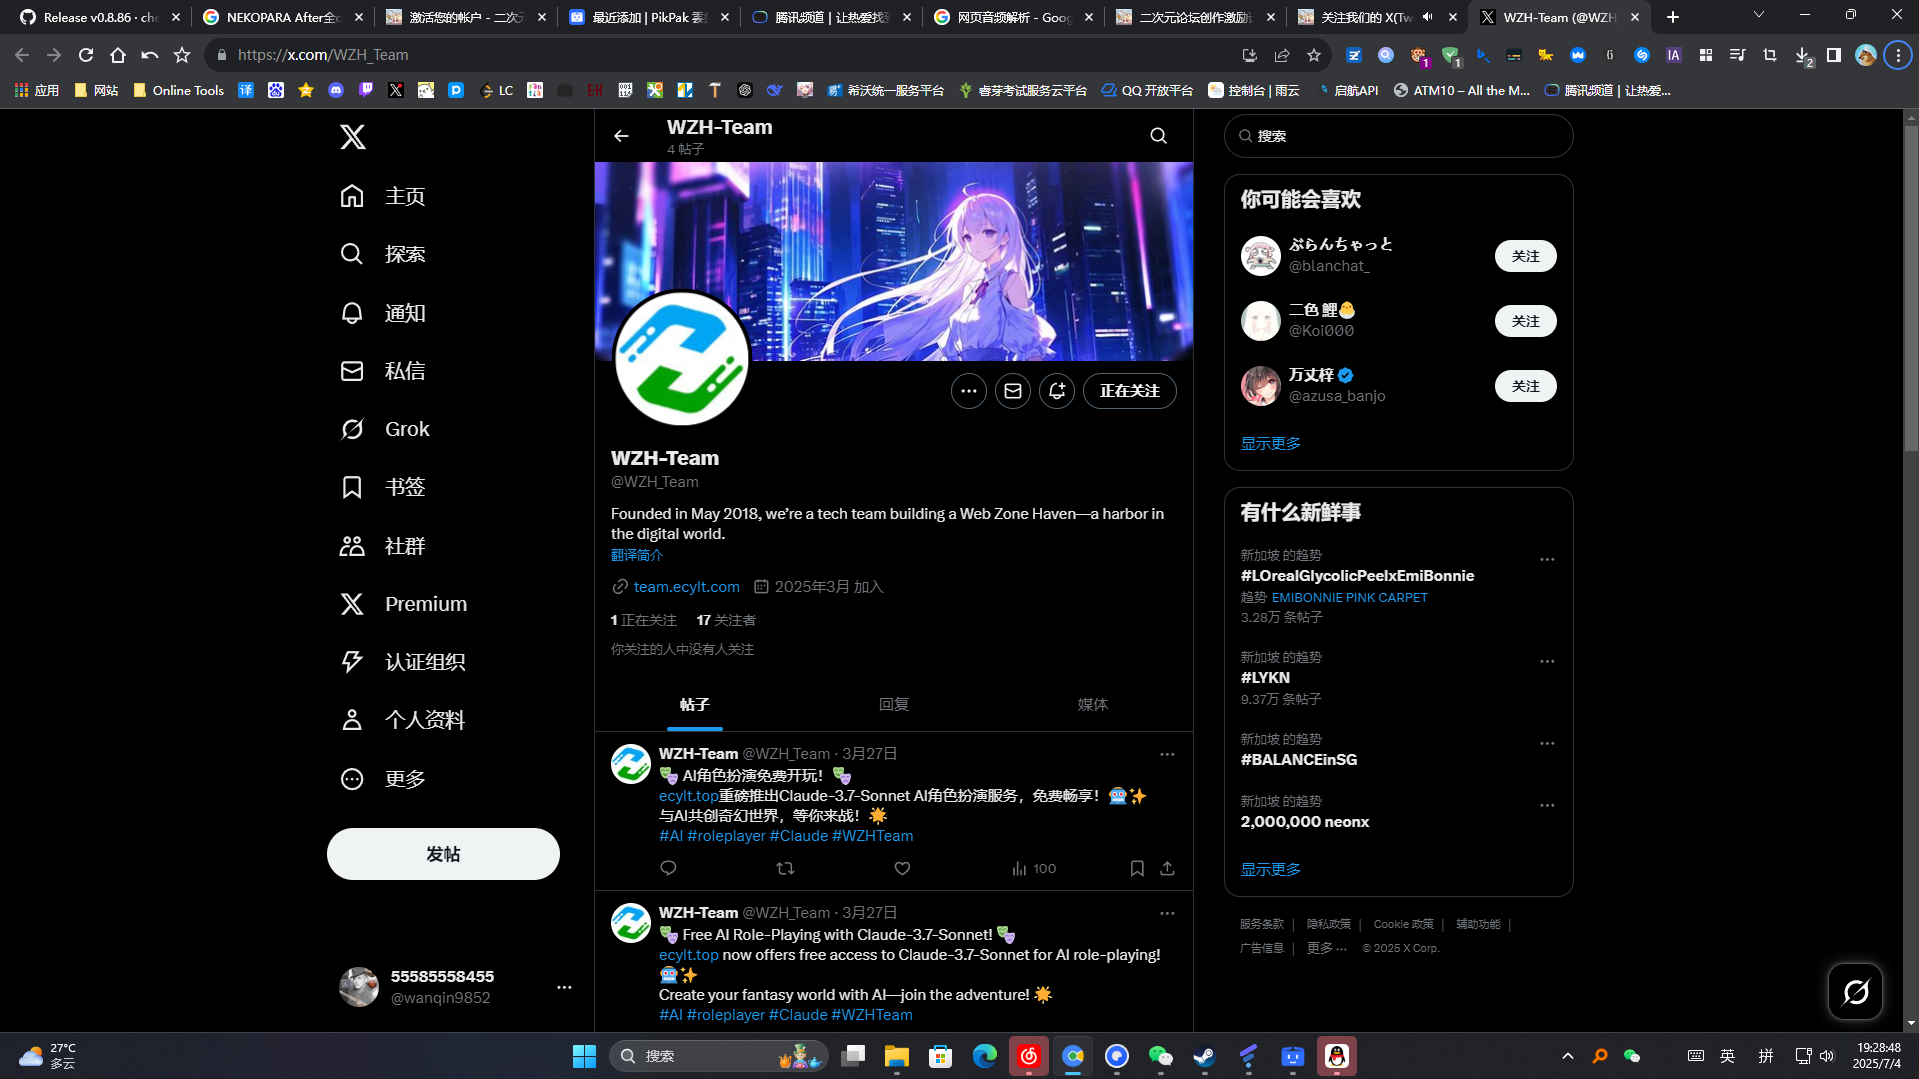This screenshot has height=1079, width=1919.
Task: Switch to 回复 replies tab
Action: 894,705
